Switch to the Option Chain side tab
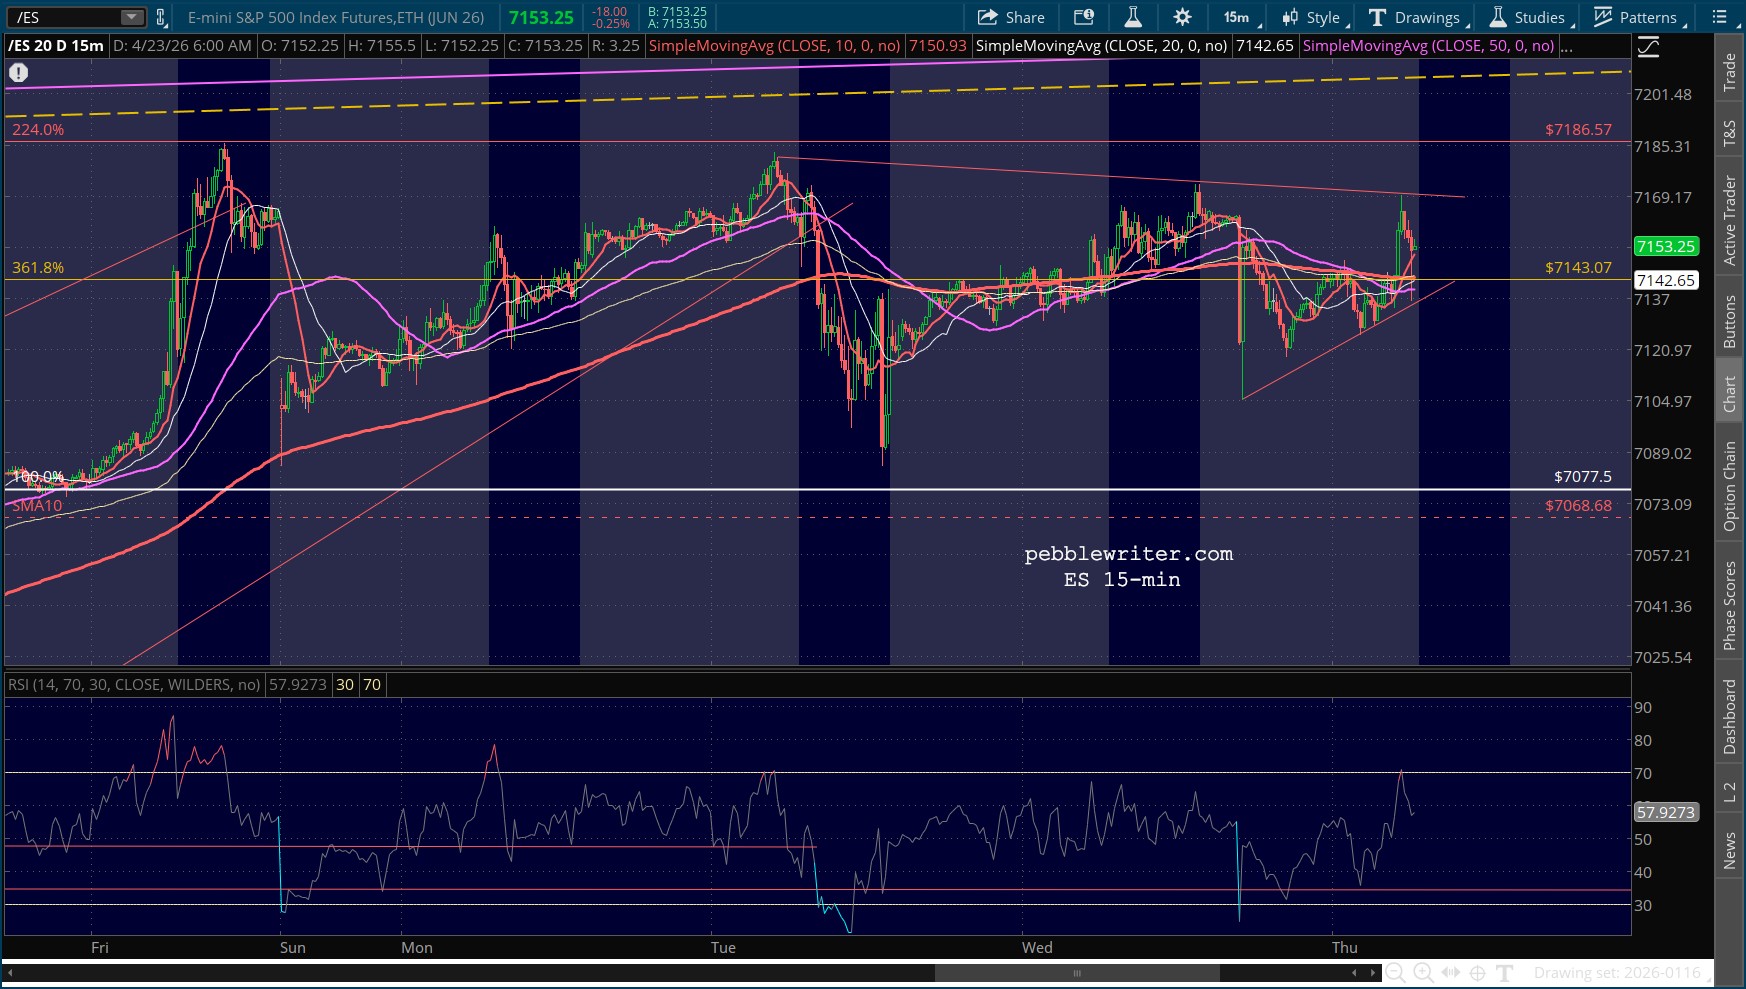This screenshot has width=1746, height=989. tap(1730, 486)
